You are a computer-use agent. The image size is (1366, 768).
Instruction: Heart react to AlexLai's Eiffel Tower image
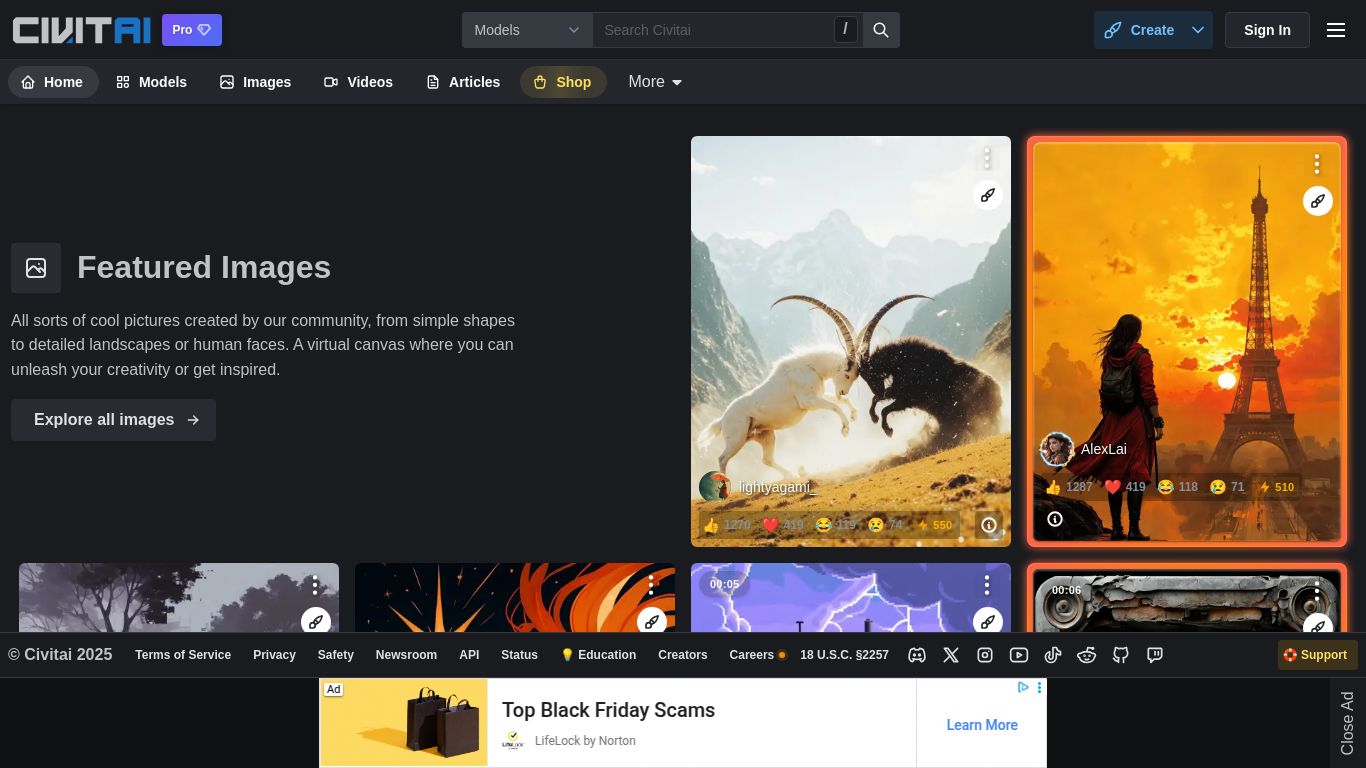(1125, 487)
